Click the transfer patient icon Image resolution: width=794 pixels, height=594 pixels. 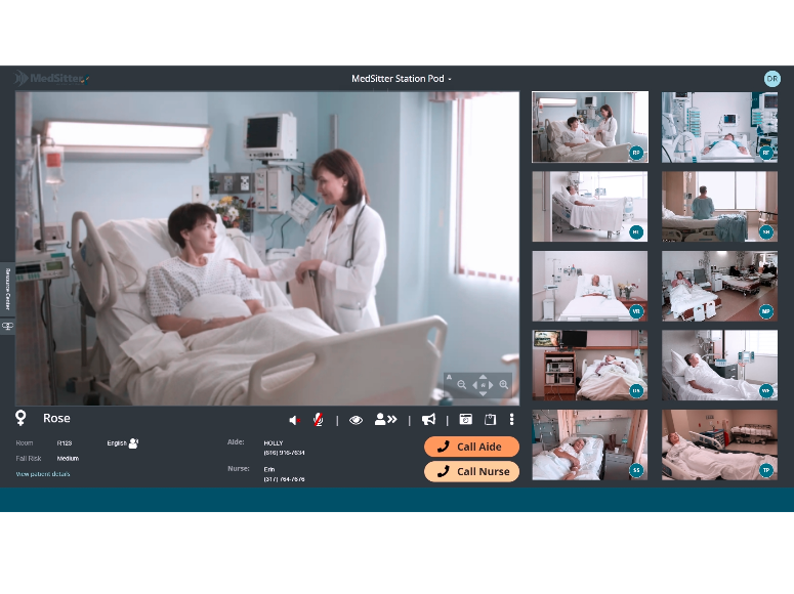(385, 420)
